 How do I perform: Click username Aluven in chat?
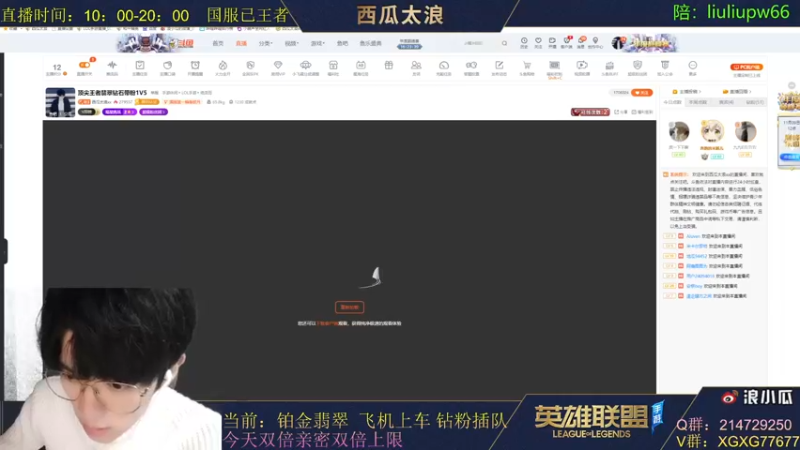(x=693, y=236)
